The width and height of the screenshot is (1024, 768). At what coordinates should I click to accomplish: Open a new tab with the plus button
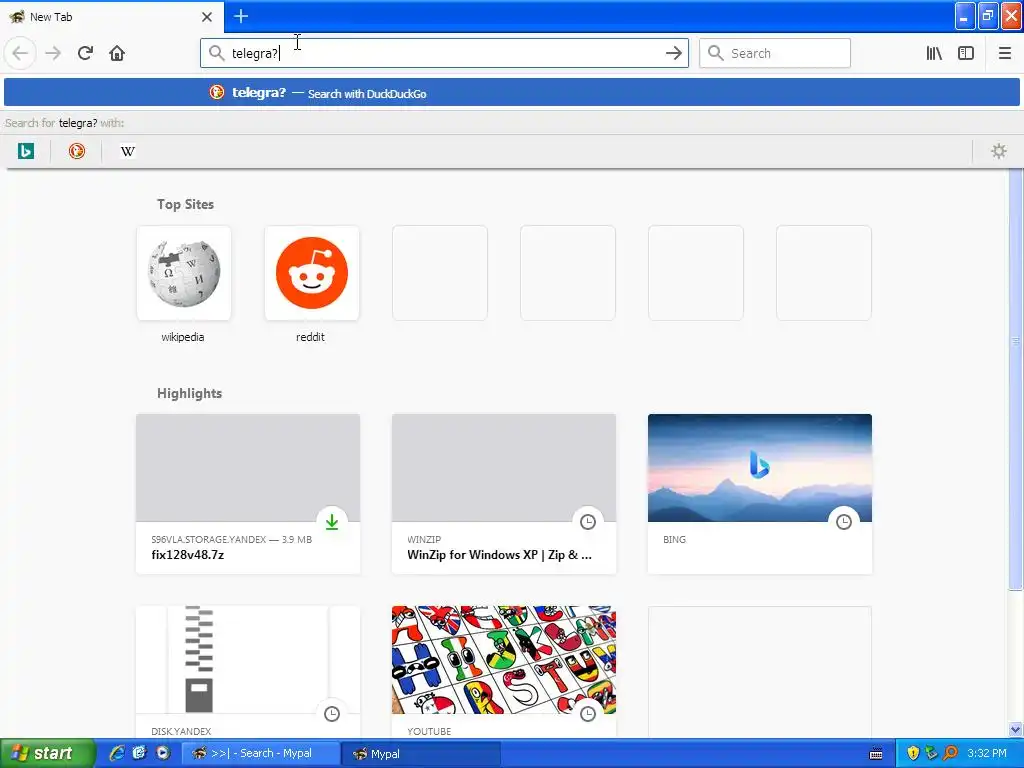point(241,16)
